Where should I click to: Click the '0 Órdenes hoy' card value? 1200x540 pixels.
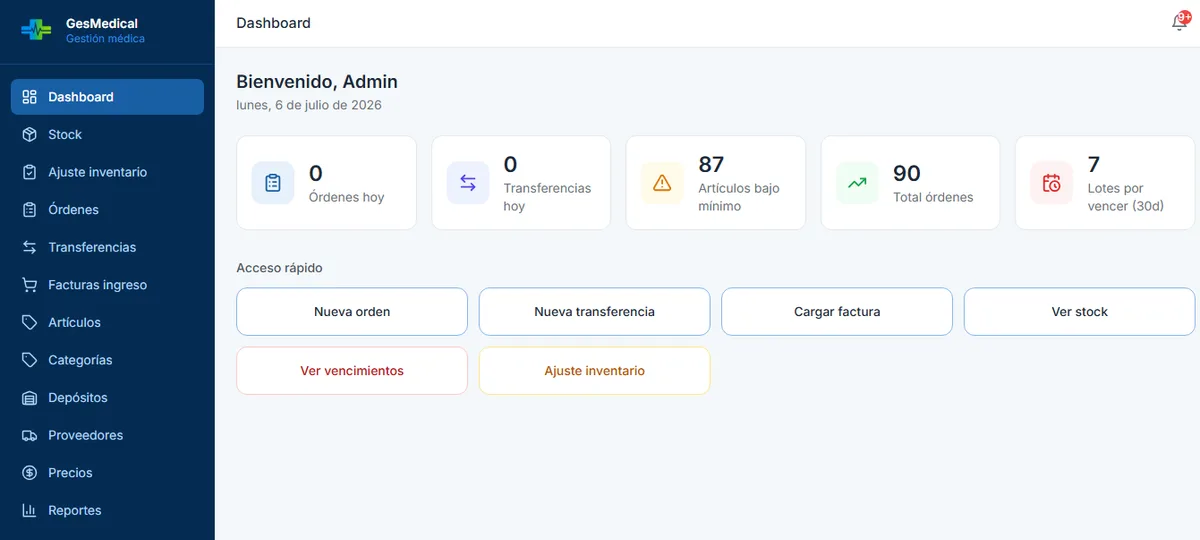[316, 174]
